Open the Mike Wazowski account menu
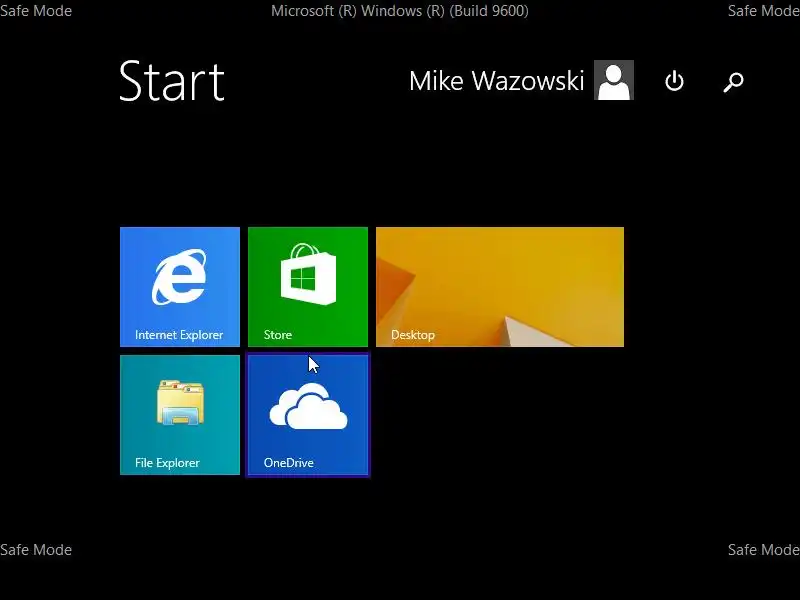The height and width of the screenshot is (600, 800). (496, 81)
